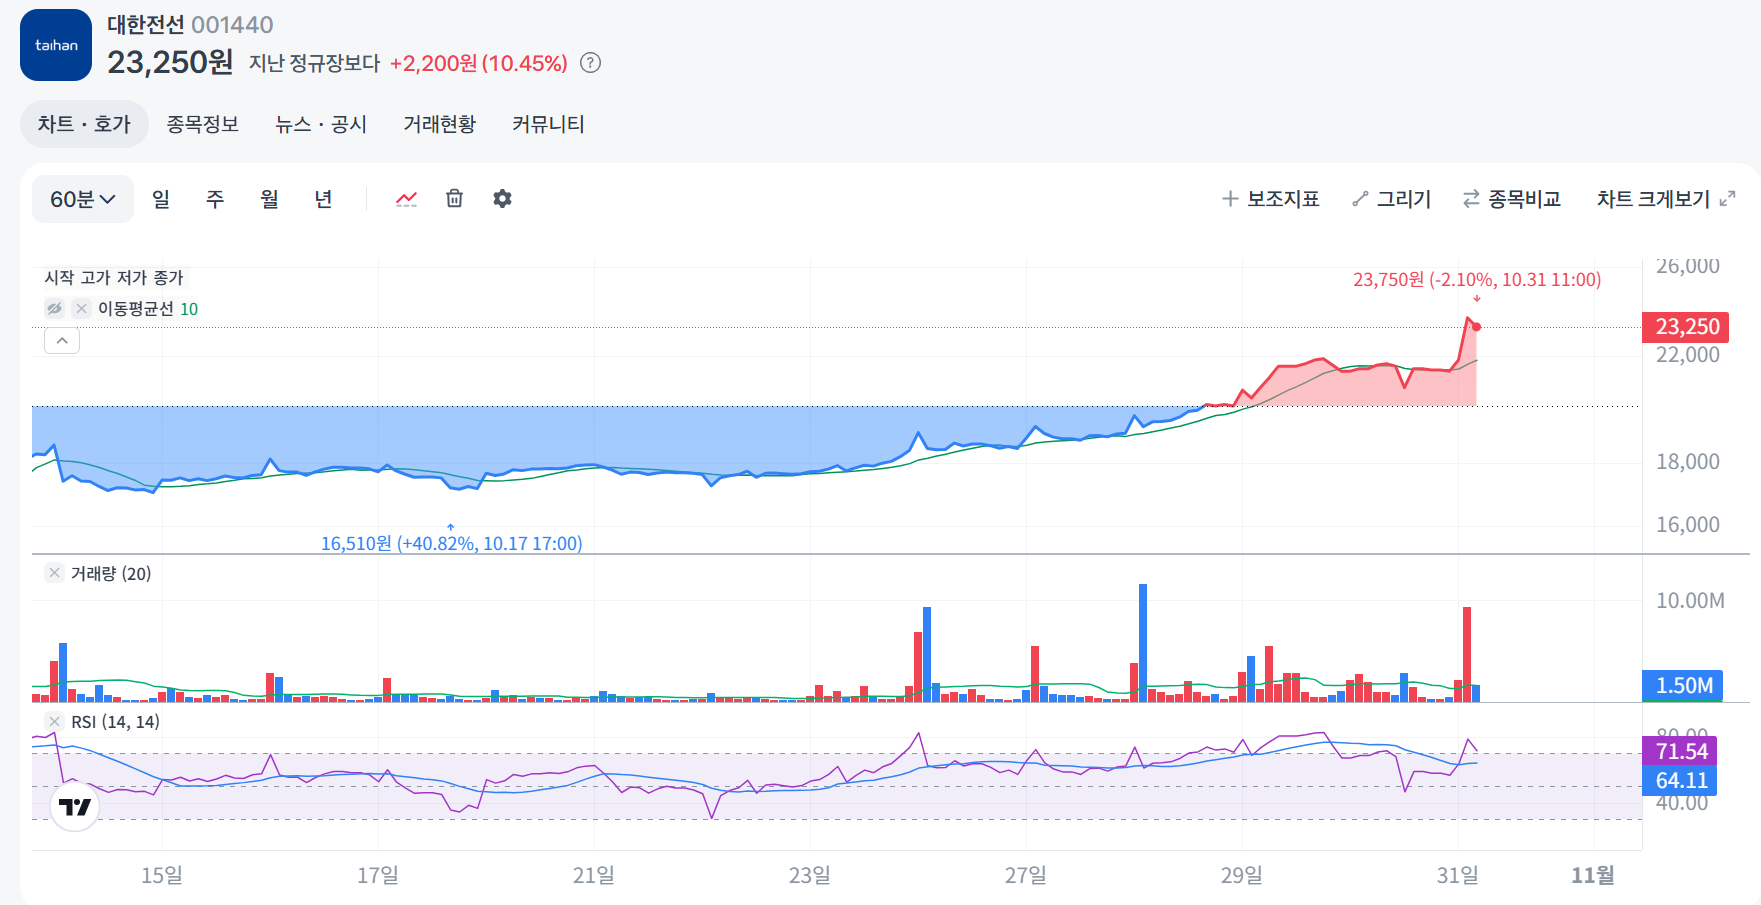The width and height of the screenshot is (1761, 905).
Task: Open the 커뮤니티 tab
Action: click(548, 124)
